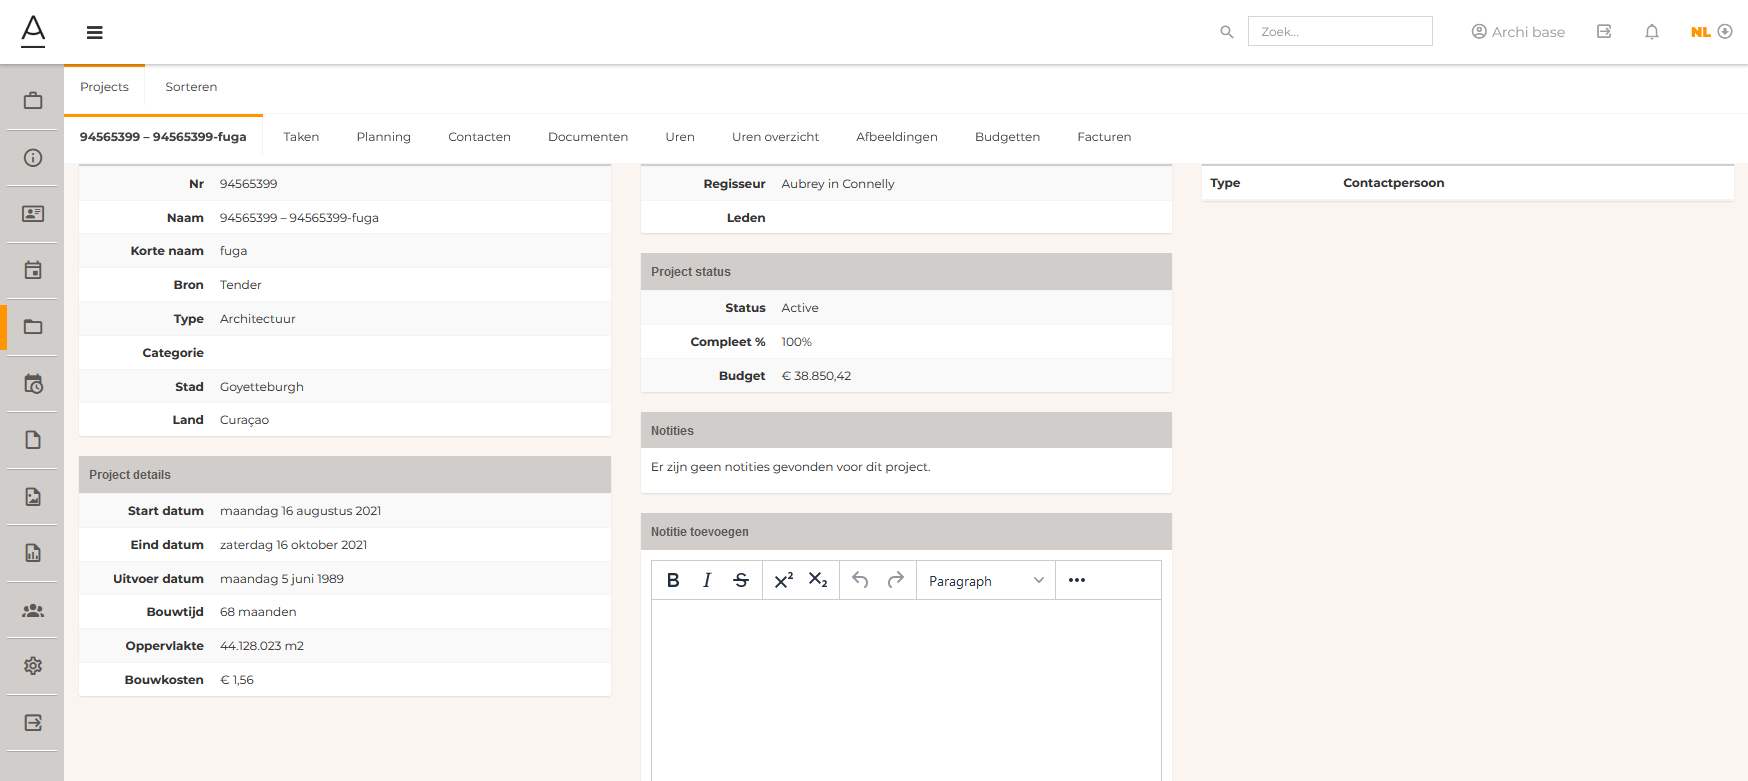Undo last edit in note editor
1748x781 pixels.
(x=860, y=580)
